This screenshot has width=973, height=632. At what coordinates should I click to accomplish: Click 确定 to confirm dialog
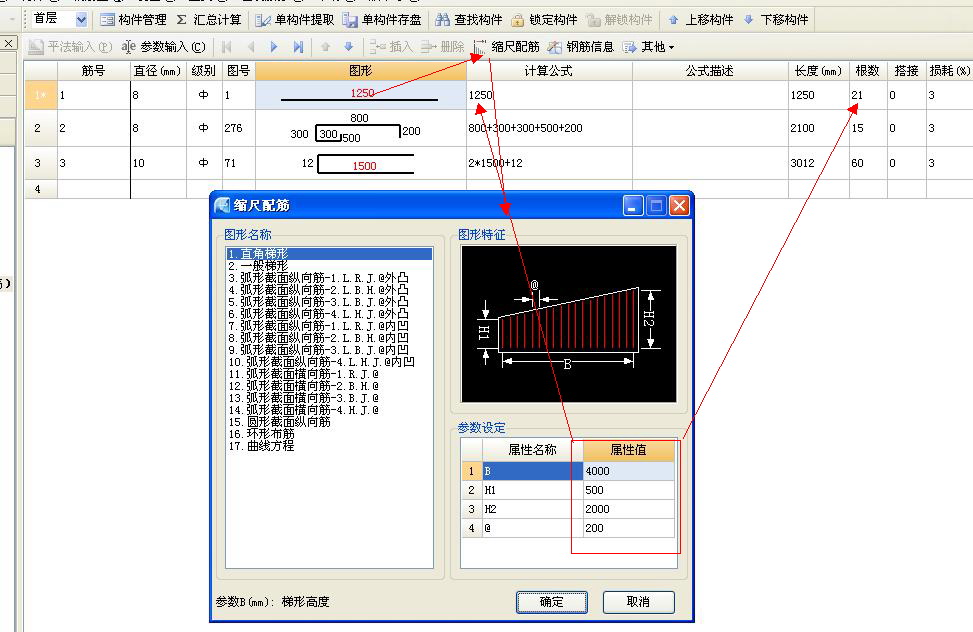(x=552, y=602)
